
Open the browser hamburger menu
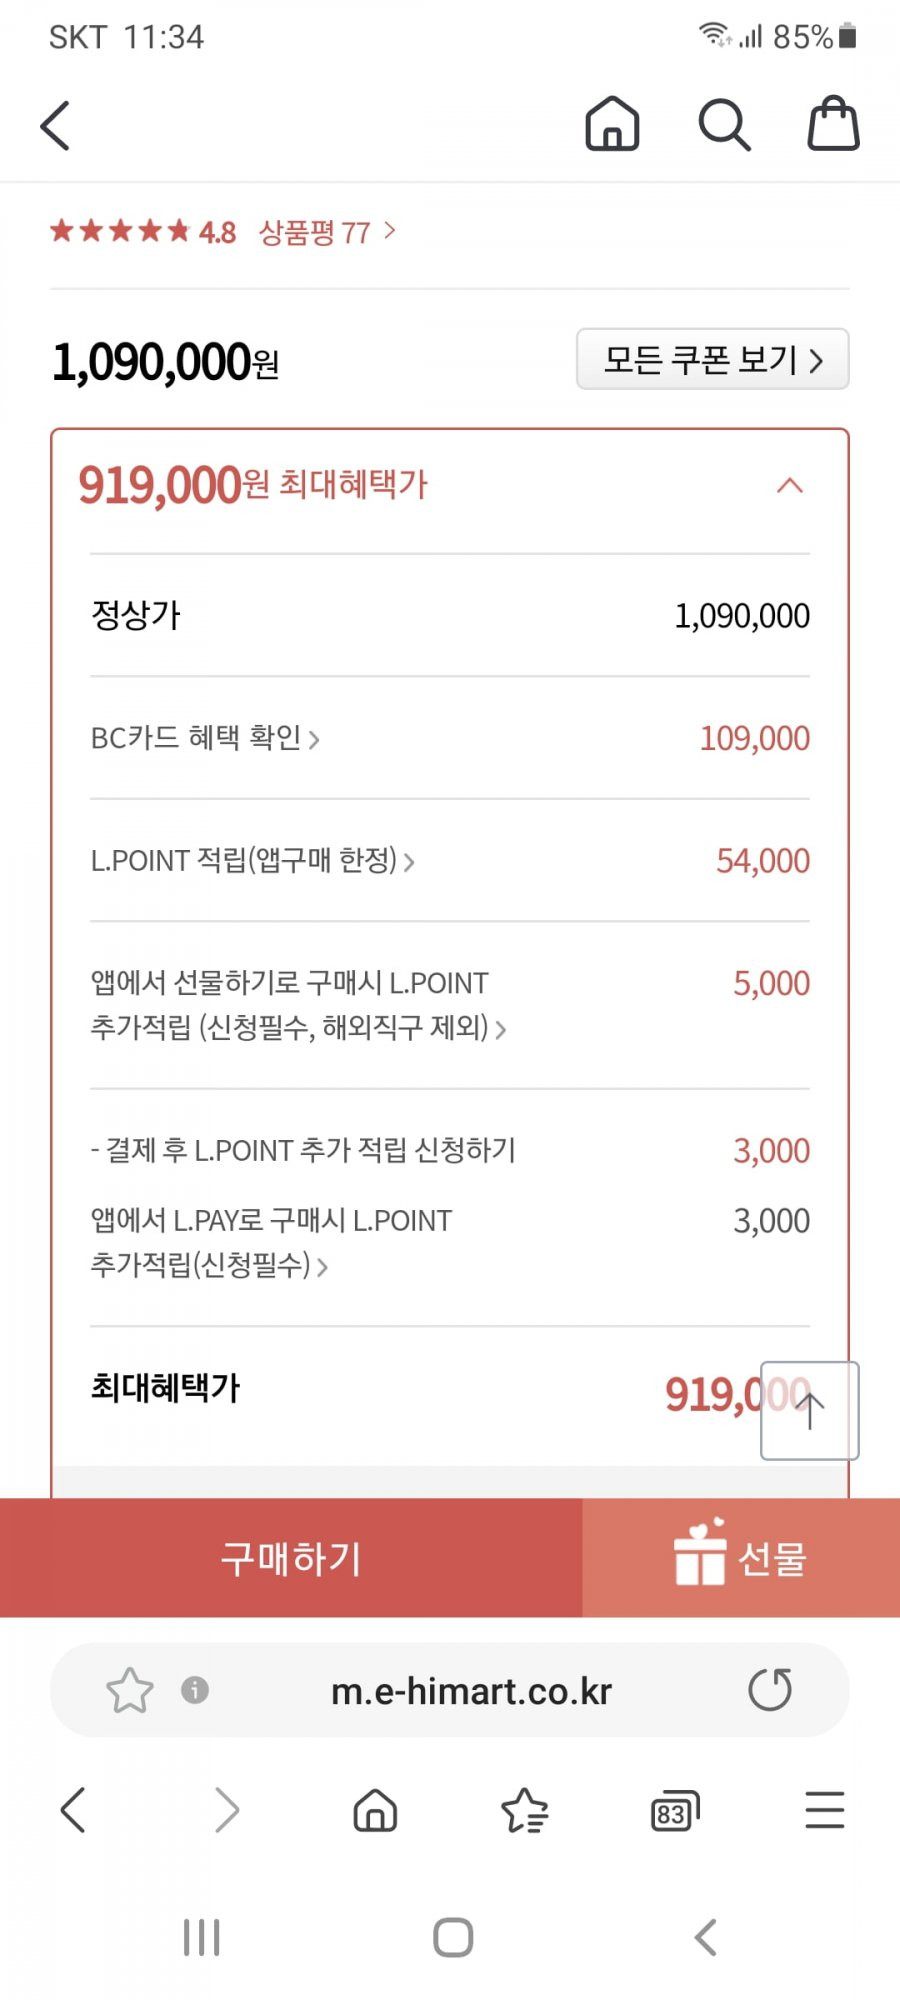pos(825,1810)
